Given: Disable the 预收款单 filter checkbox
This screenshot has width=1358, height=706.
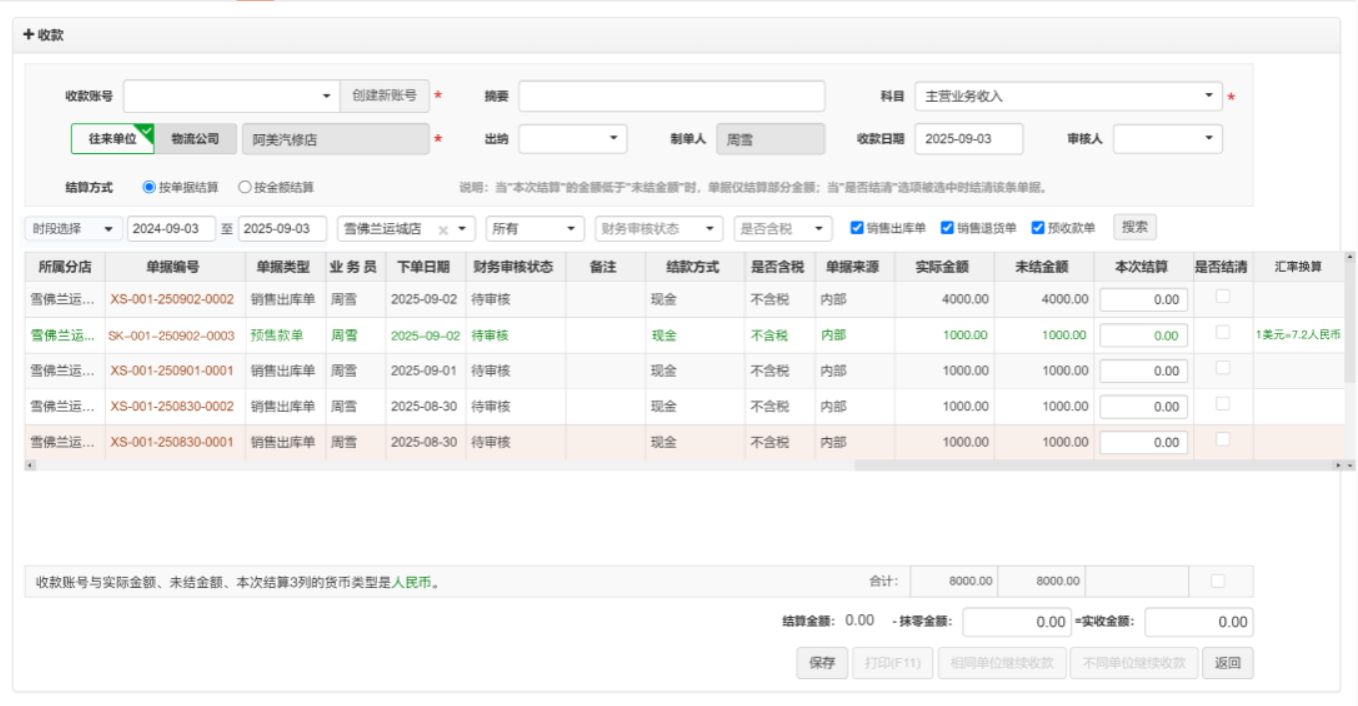Looking at the screenshot, I should coord(1038,228).
